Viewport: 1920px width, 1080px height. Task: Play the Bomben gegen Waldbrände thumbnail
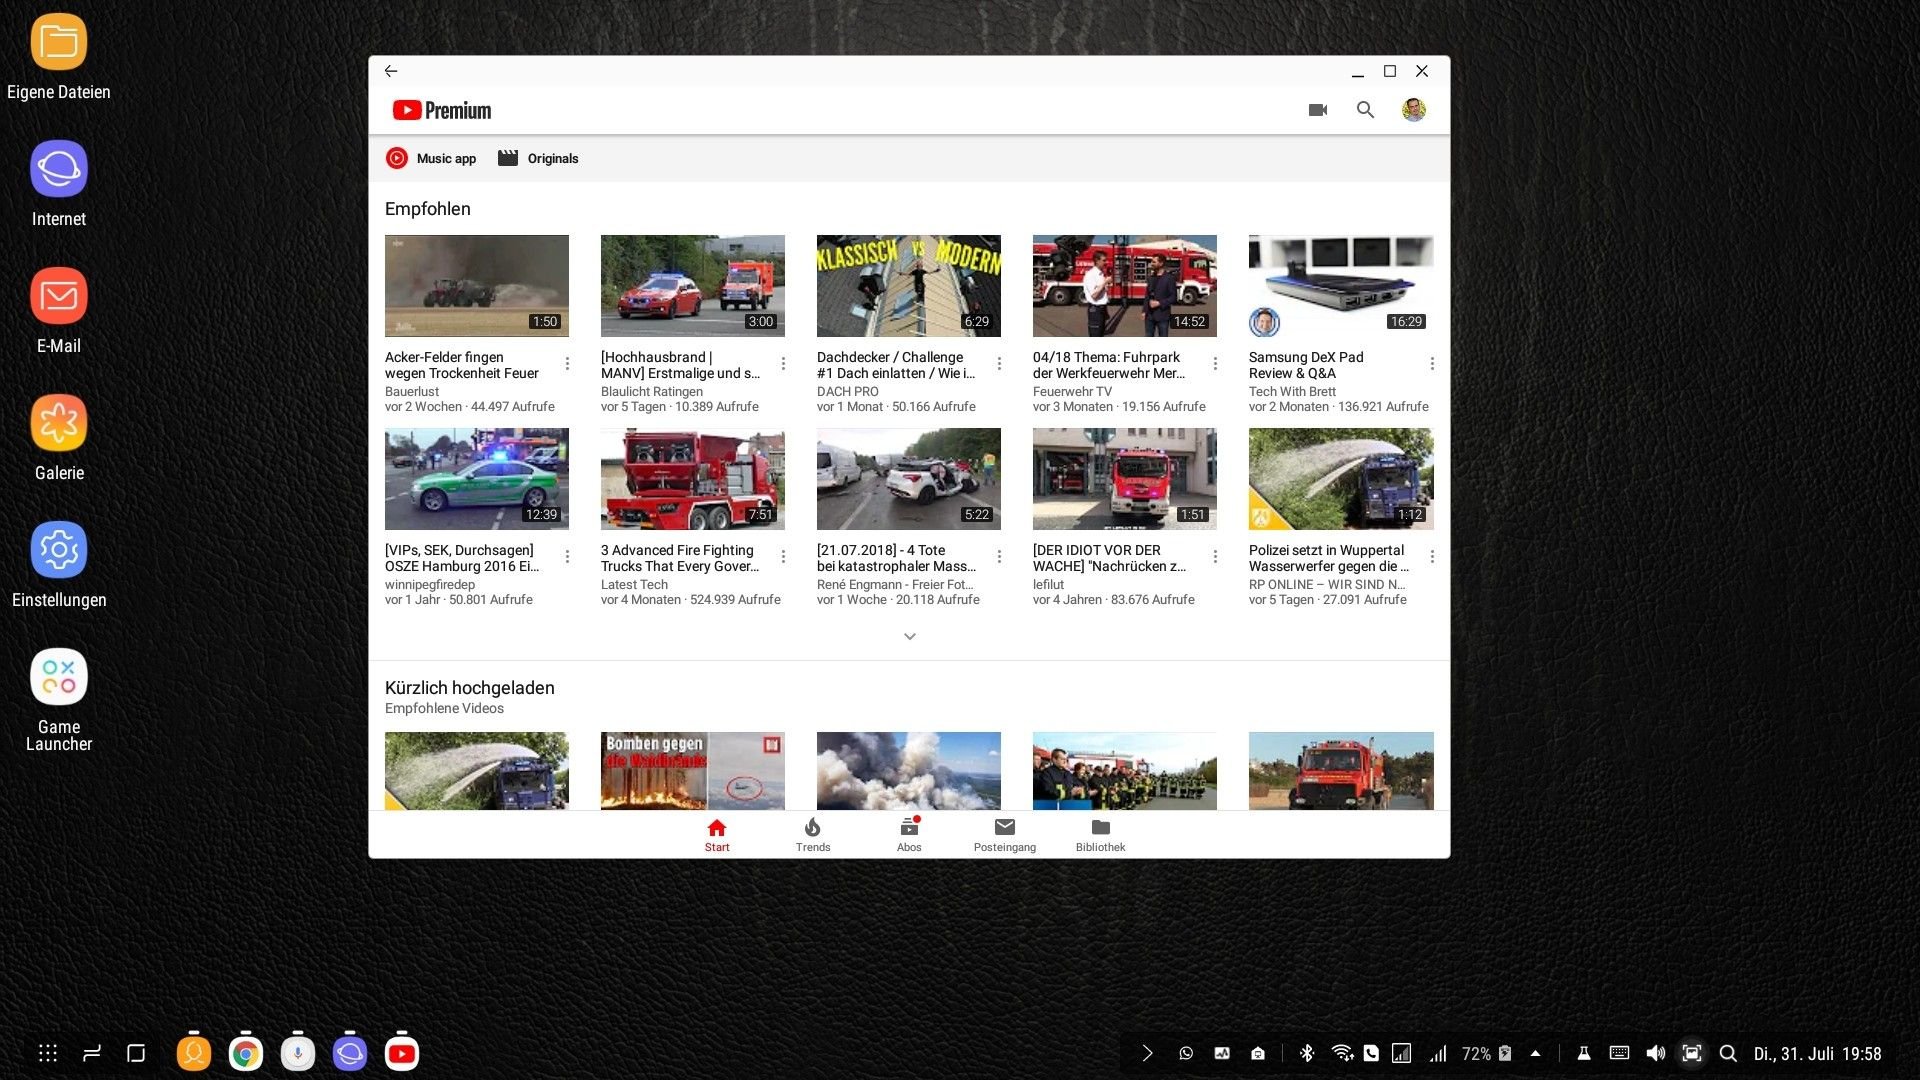693,771
